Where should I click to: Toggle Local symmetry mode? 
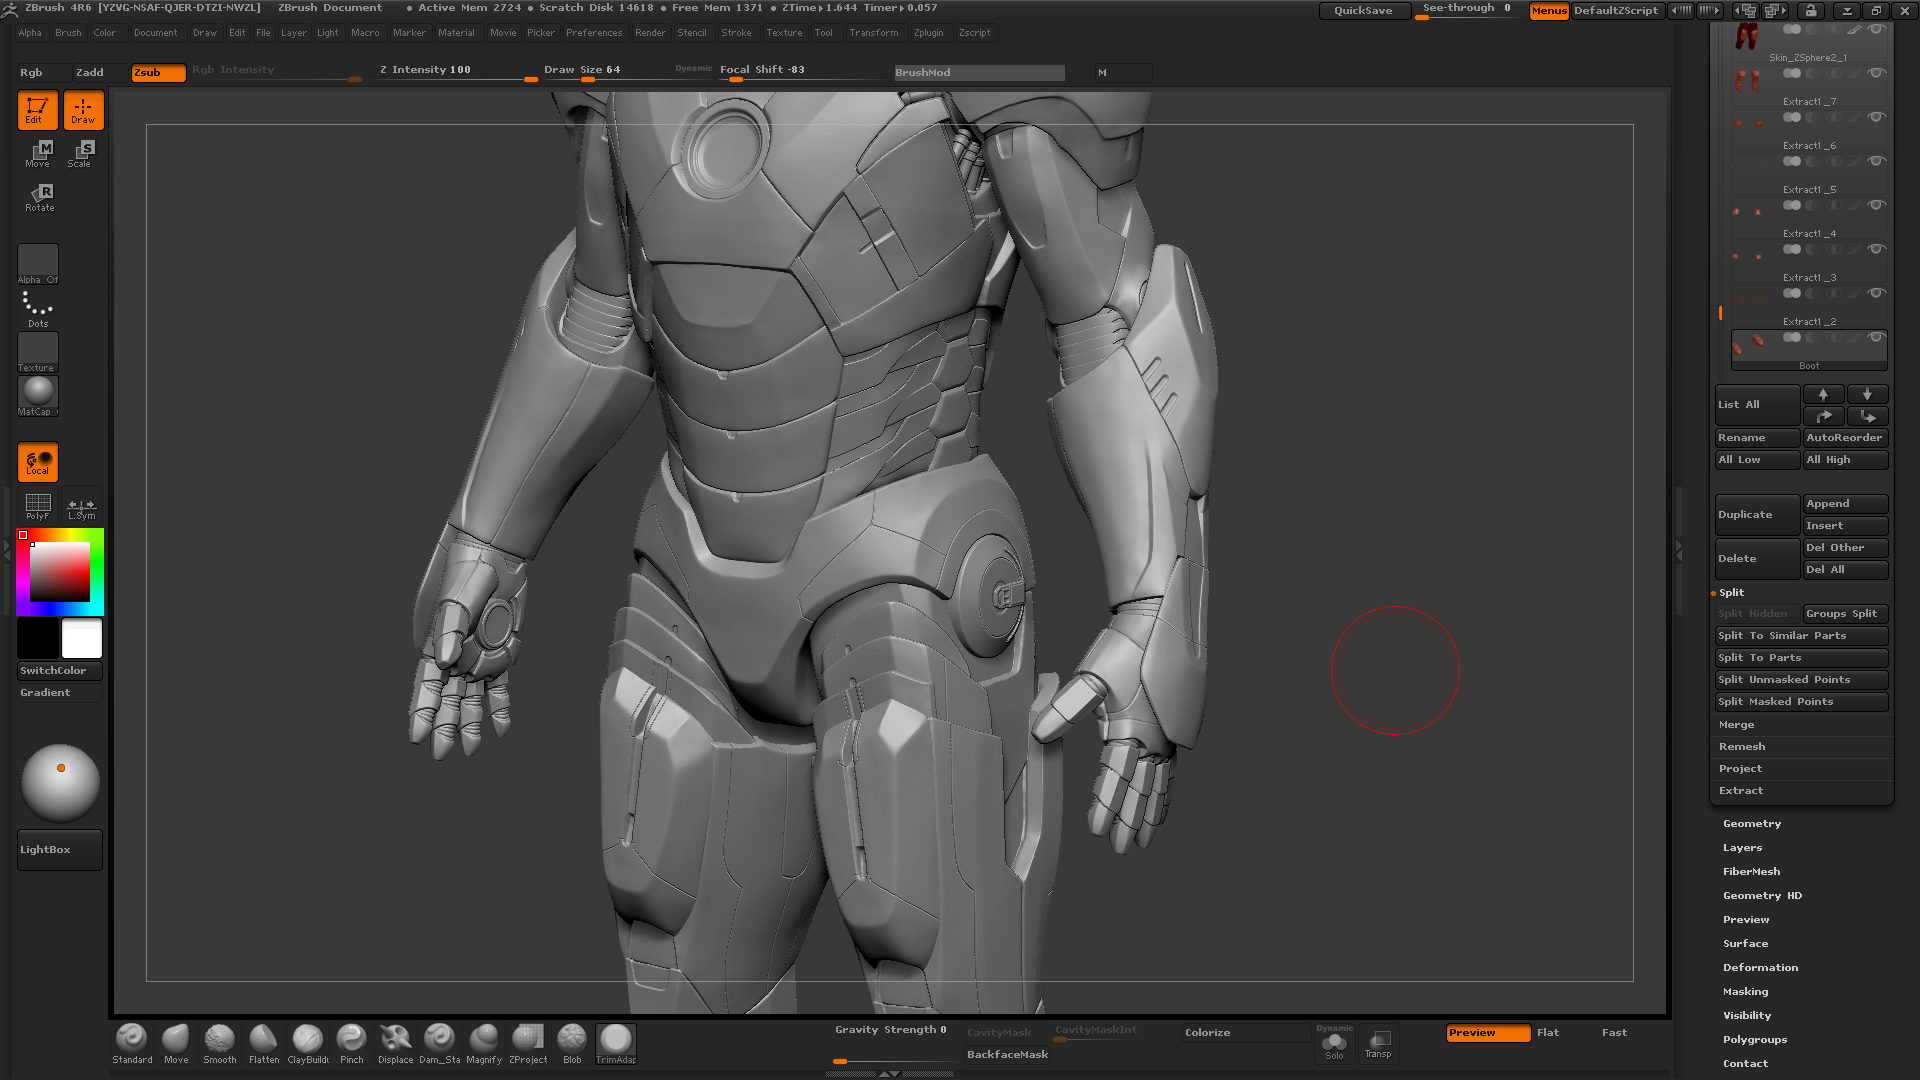point(38,462)
